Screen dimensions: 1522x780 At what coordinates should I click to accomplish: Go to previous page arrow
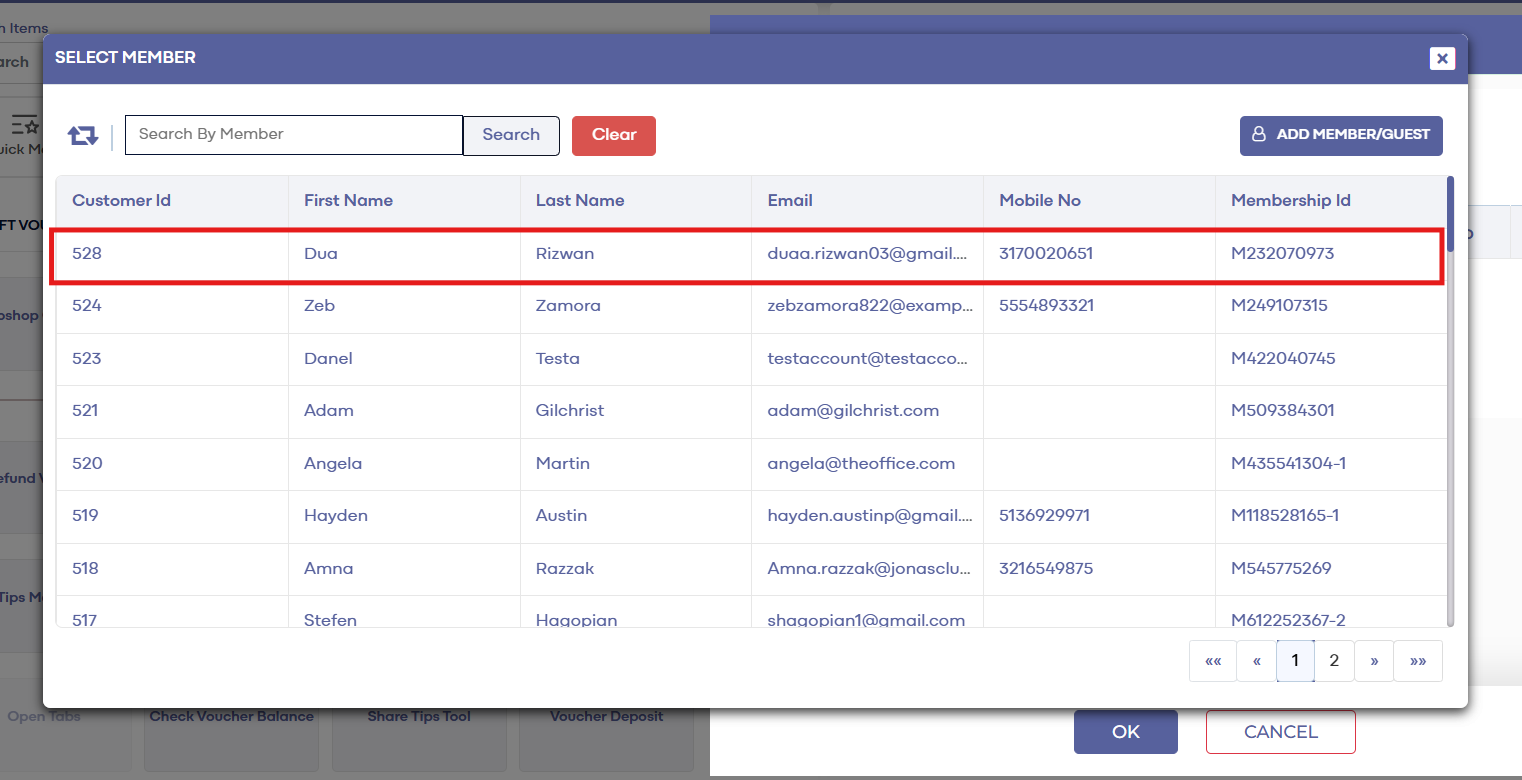pyautogui.click(x=1256, y=661)
